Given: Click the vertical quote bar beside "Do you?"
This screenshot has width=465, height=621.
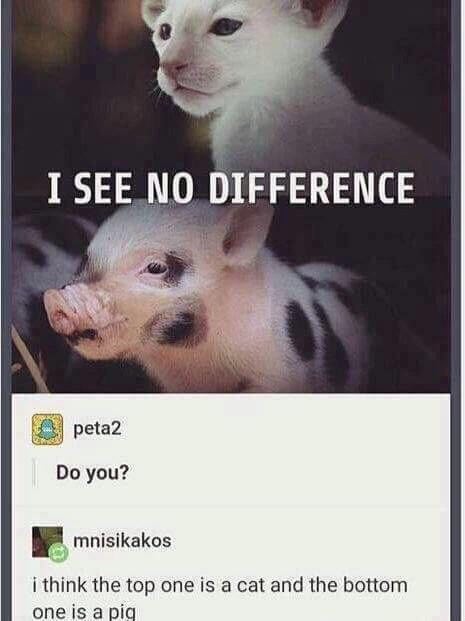Looking at the screenshot, I should (34, 473).
